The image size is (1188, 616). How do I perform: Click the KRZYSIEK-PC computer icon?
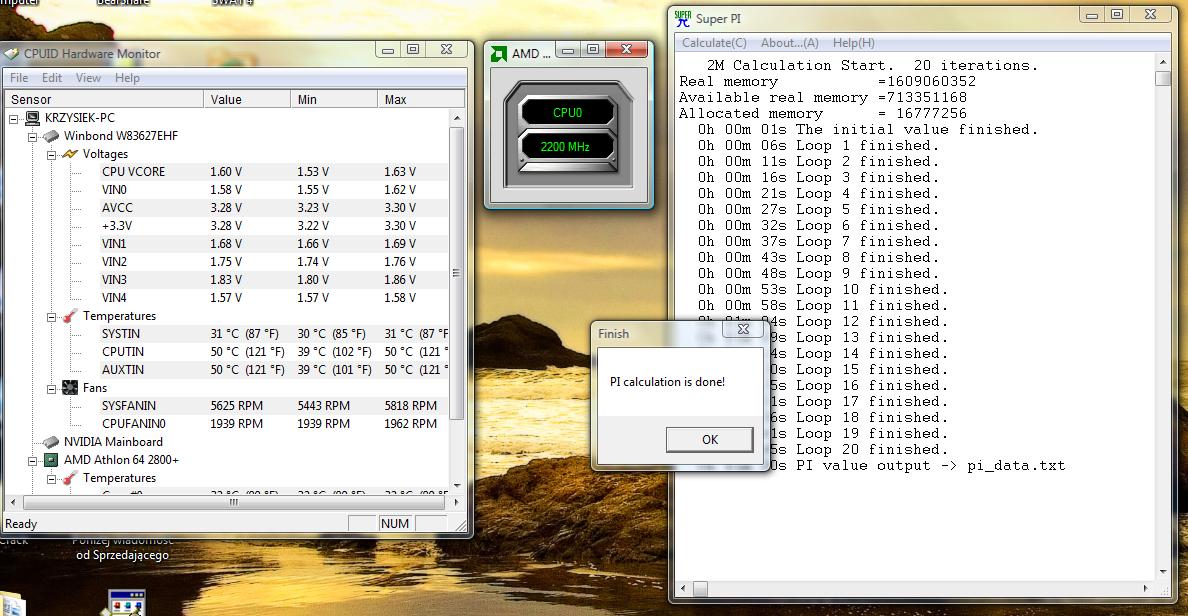coord(32,118)
